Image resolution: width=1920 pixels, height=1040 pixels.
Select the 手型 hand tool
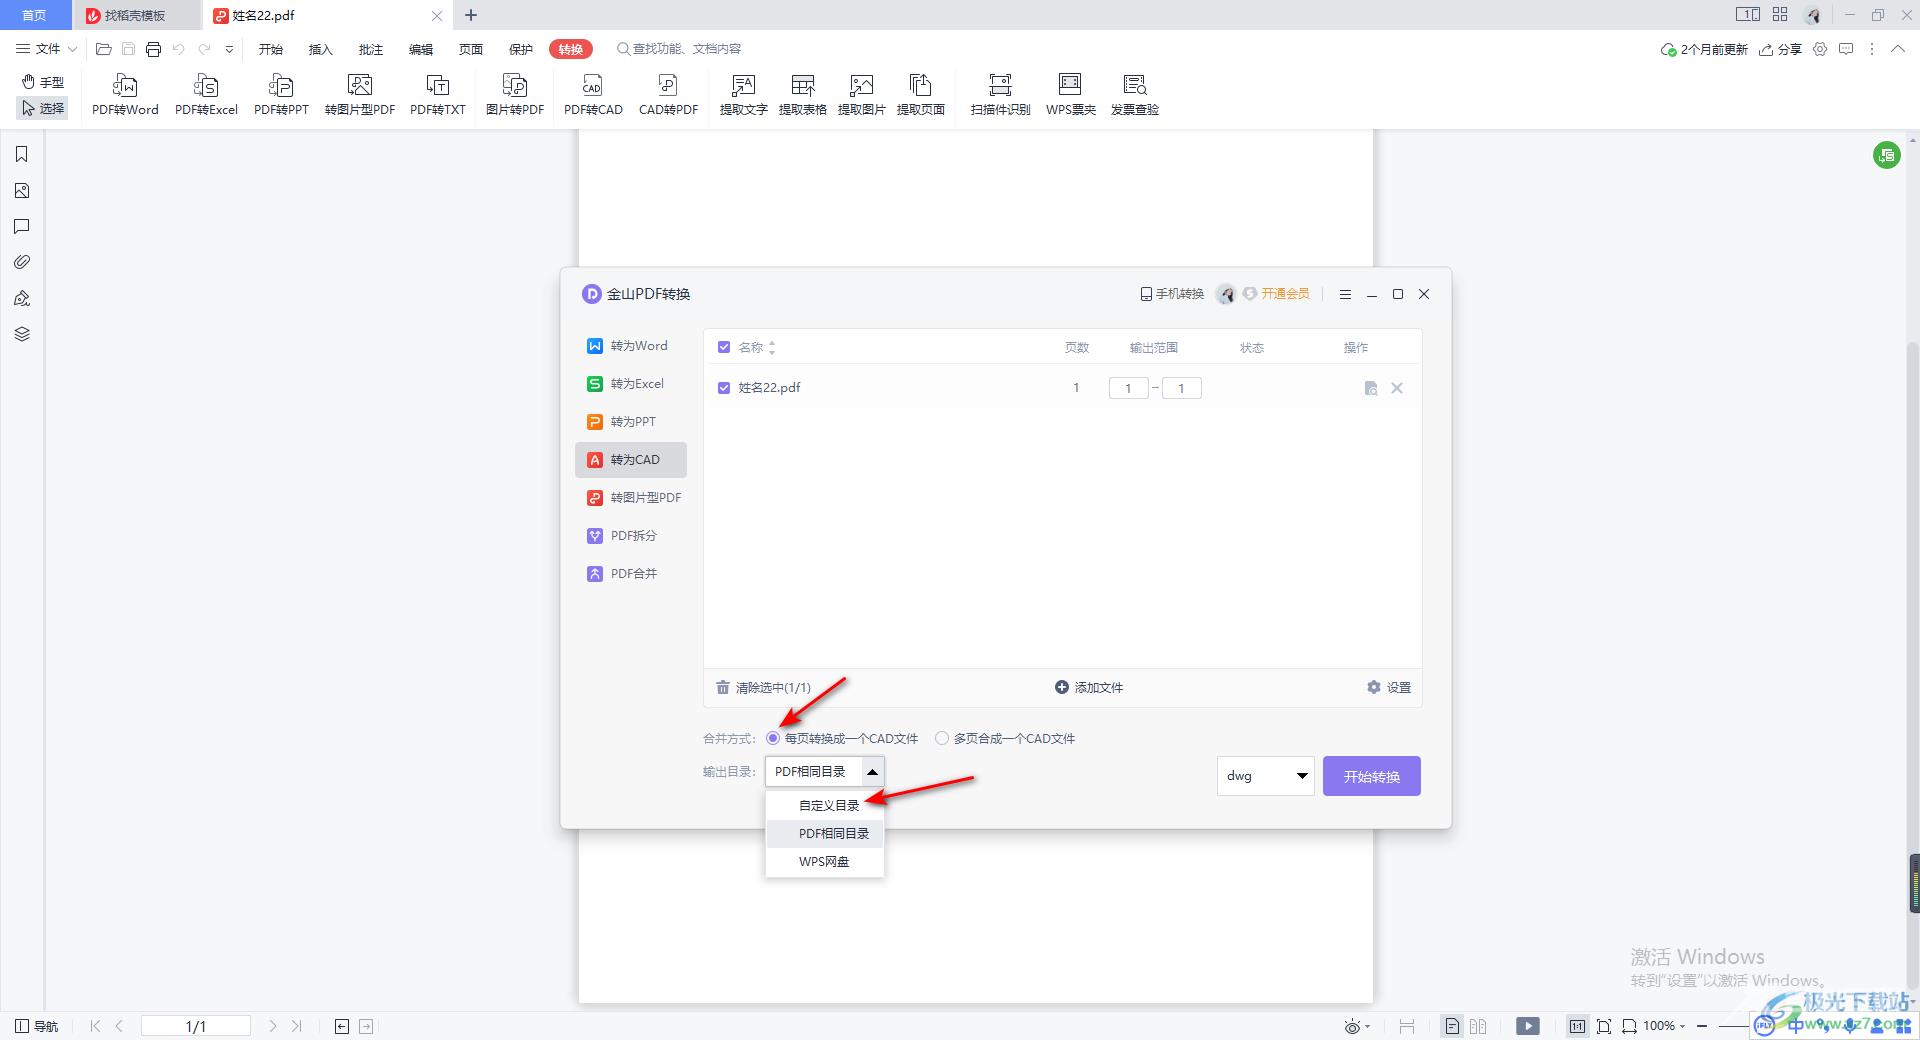pyautogui.click(x=43, y=82)
